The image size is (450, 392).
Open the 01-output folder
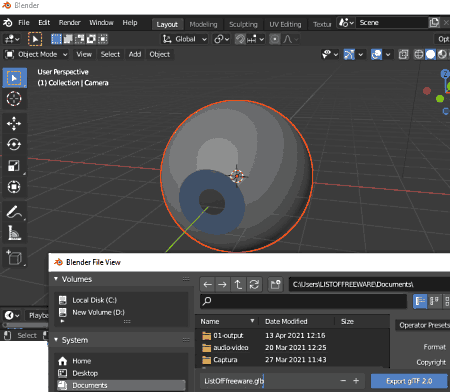[228, 335]
